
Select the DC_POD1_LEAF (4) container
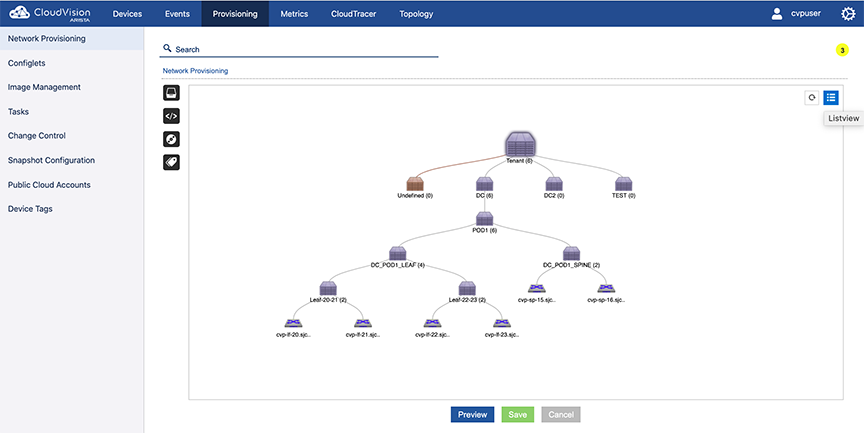point(397,253)
